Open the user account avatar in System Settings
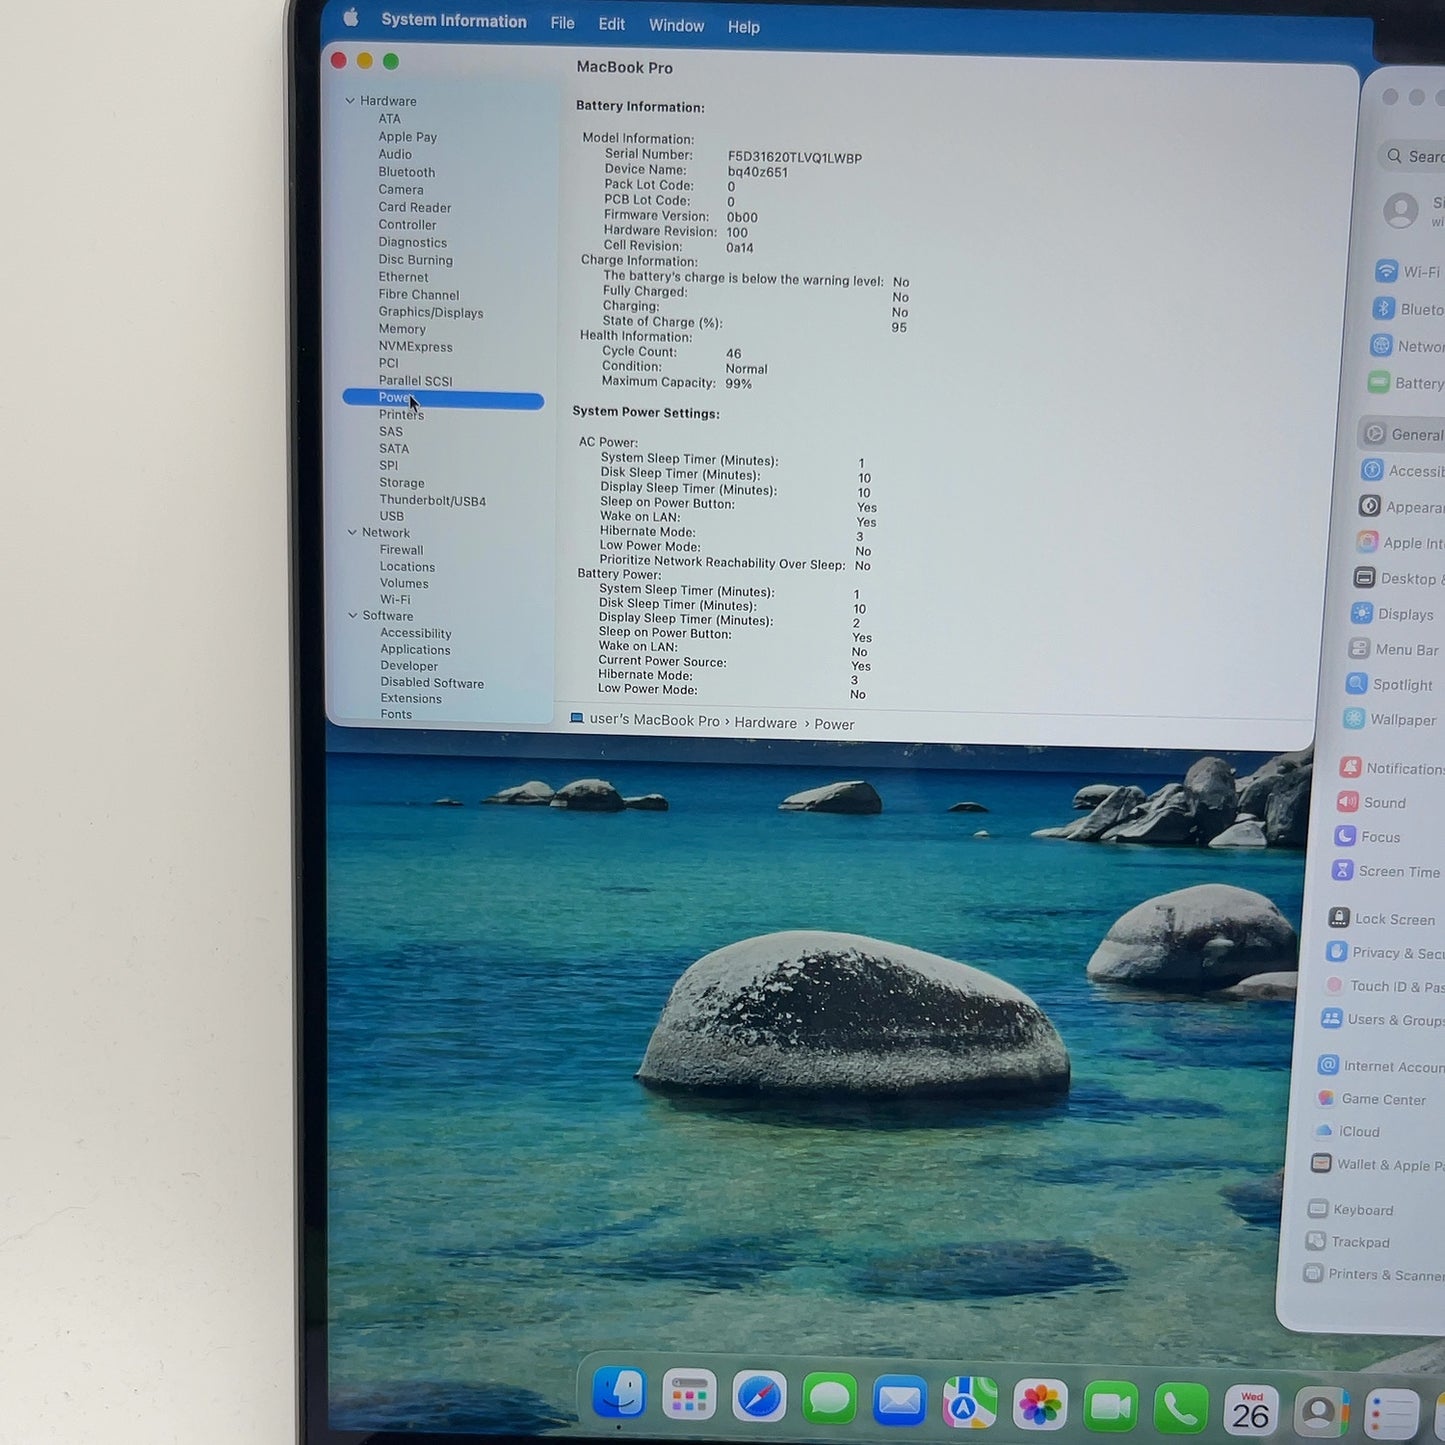This screenshot has width=1445, height=1445. pos(1401,210)
